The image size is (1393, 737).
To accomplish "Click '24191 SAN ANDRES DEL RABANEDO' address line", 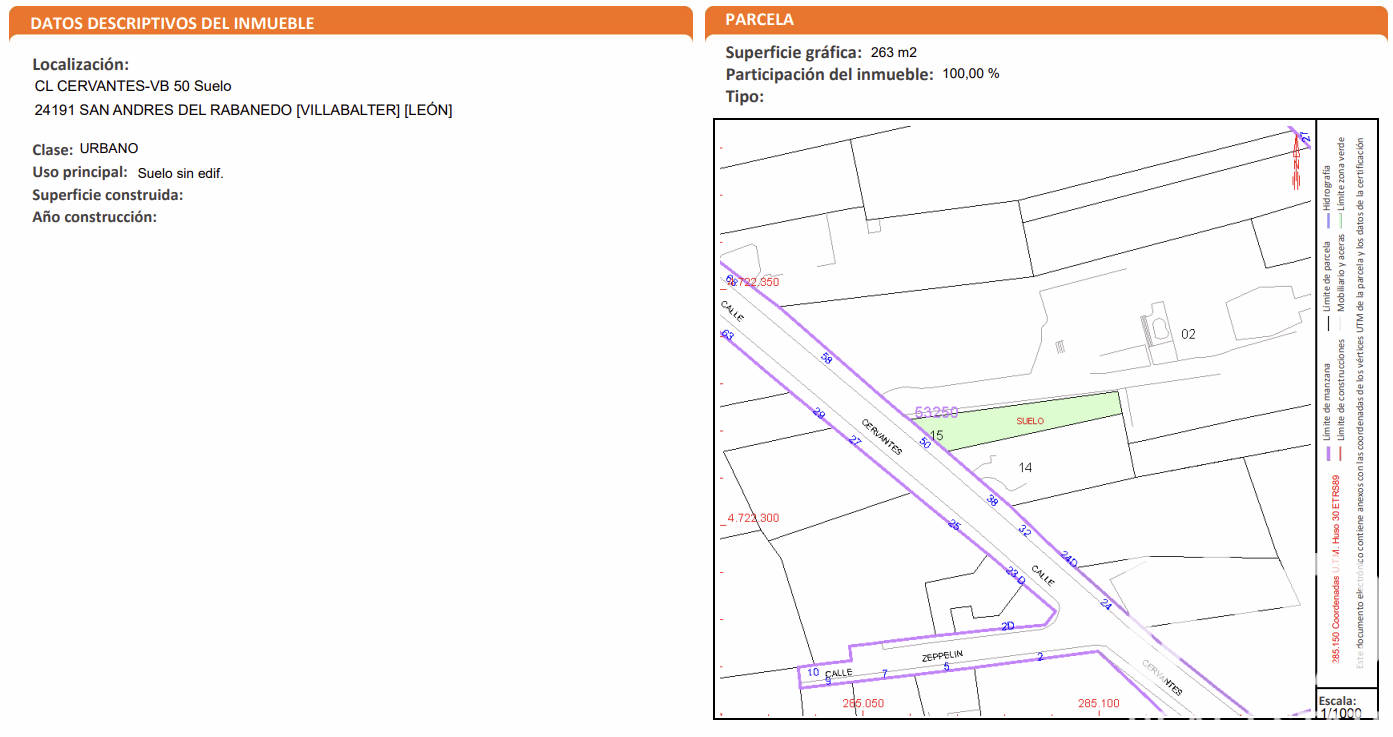I will [x=243, y=110].
